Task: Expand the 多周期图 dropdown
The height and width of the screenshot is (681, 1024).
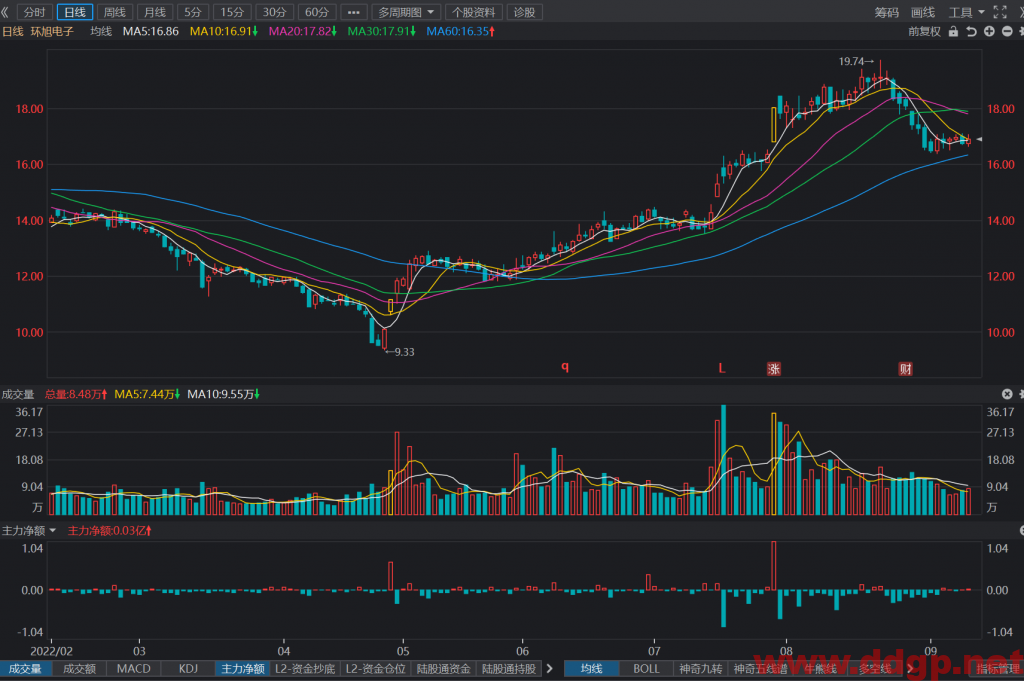Action: 406,12
